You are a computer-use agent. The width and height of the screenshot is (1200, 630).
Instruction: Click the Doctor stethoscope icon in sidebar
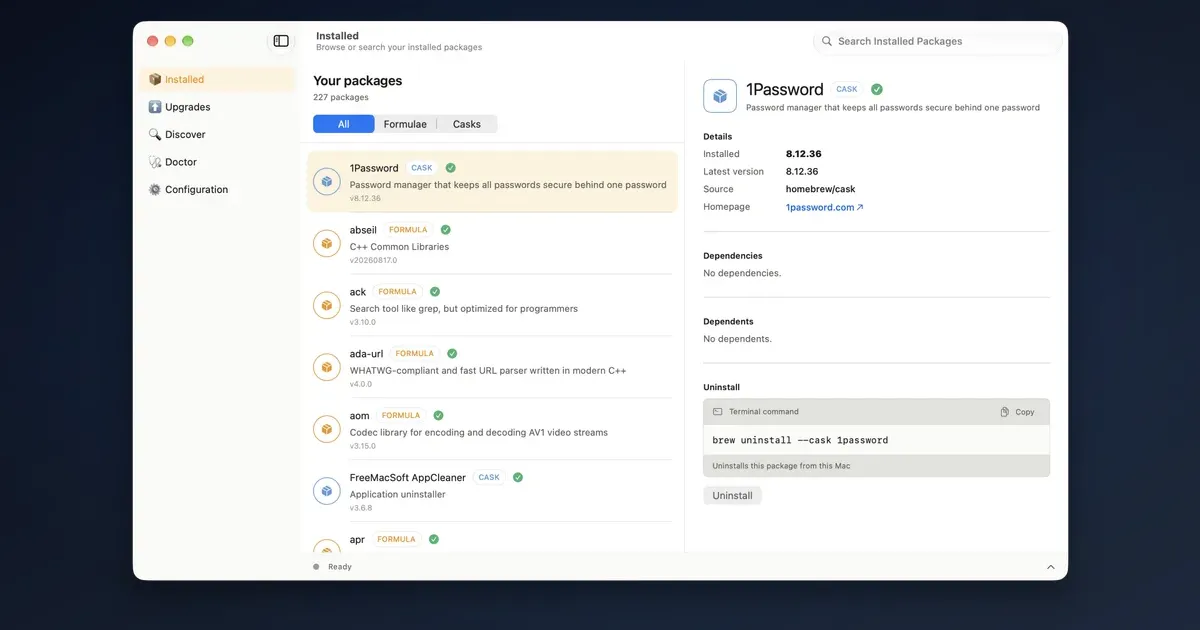[x=155, y=162]
